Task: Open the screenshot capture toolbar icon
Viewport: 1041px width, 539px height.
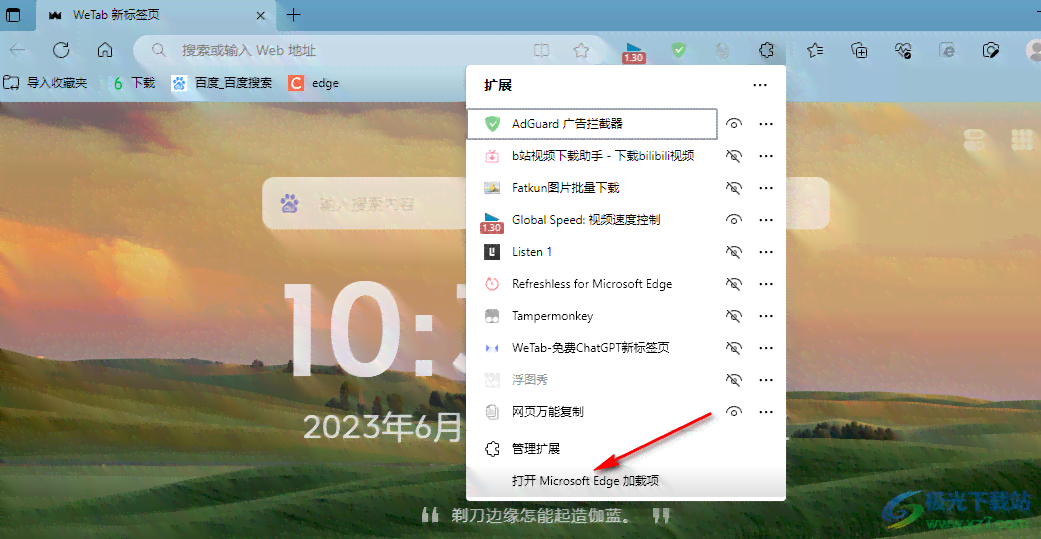Action: click(991, 50)
